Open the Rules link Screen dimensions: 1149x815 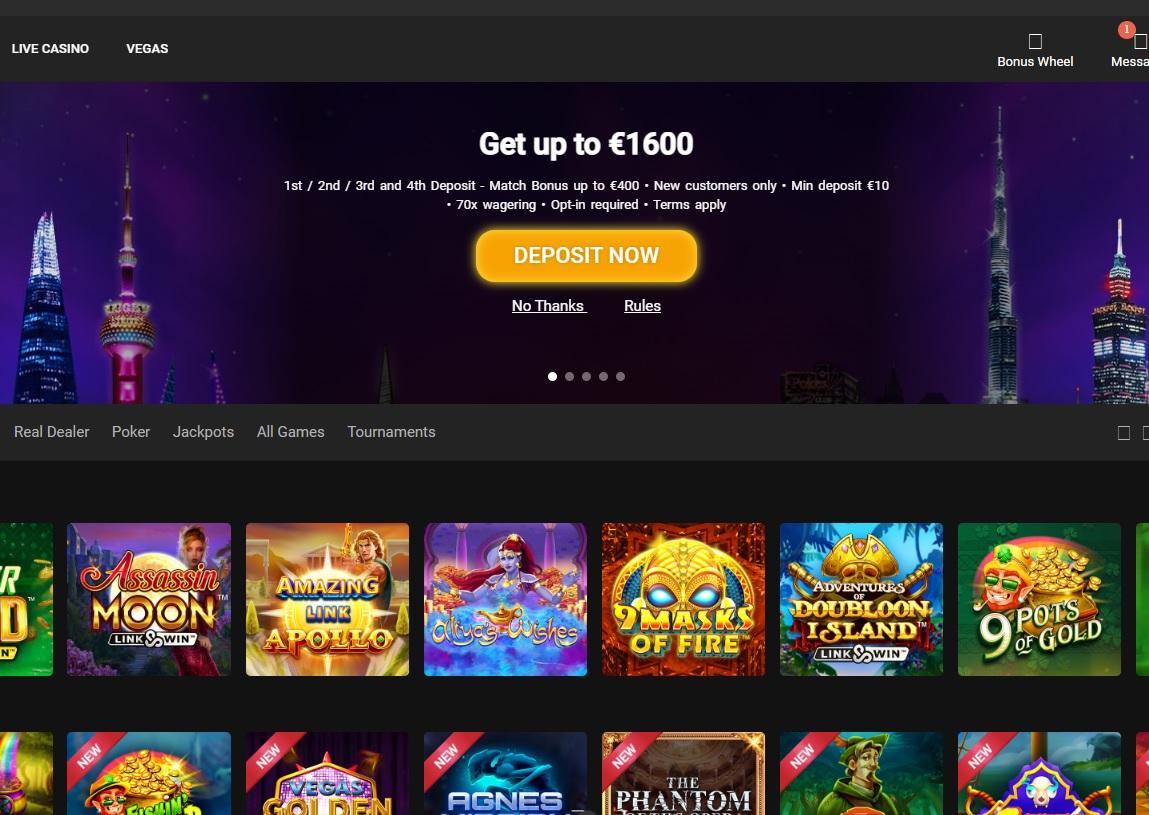pos(643,306)
